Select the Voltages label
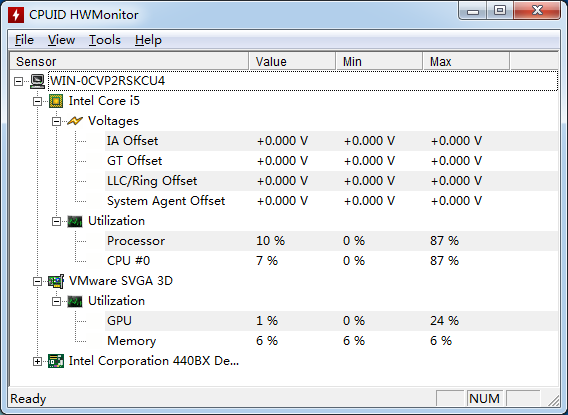The height and width of the screenshot is (415, 568). point(113,121)
